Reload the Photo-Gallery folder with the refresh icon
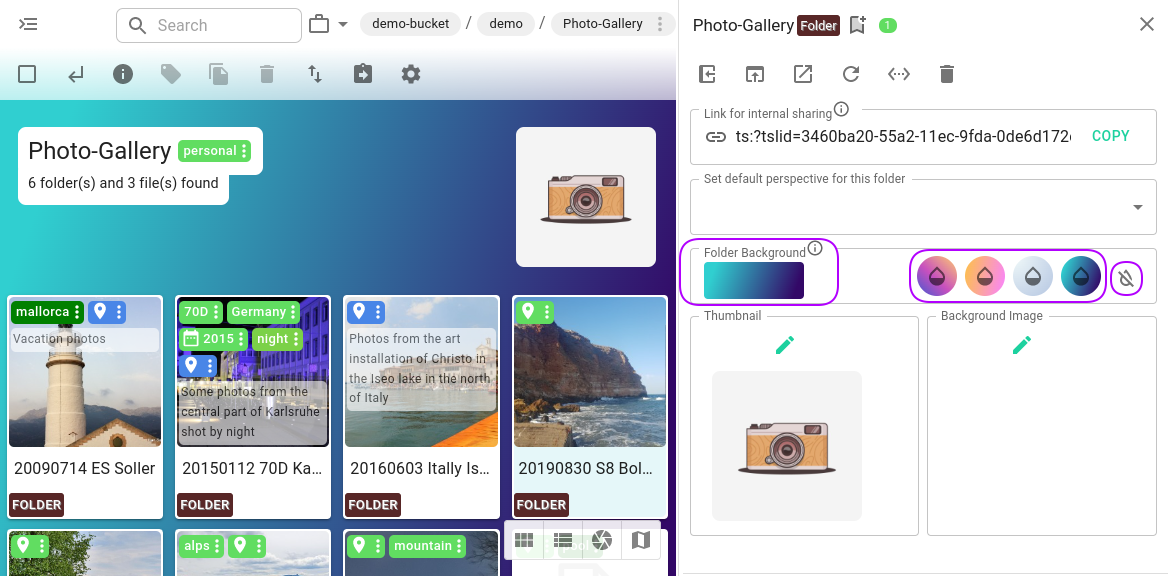The image size is (1168, 576). pos(850,73)
